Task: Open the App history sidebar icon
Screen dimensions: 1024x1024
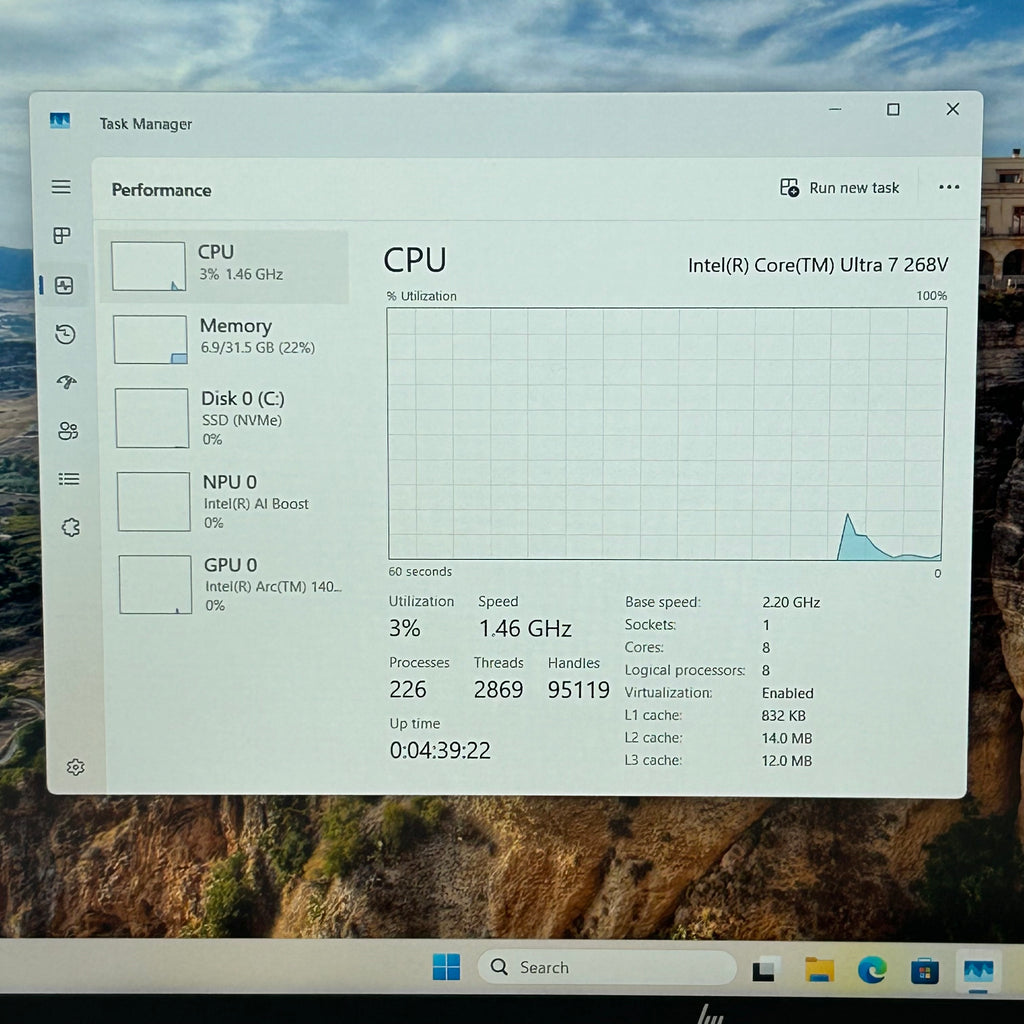Action: pos(65,334)
